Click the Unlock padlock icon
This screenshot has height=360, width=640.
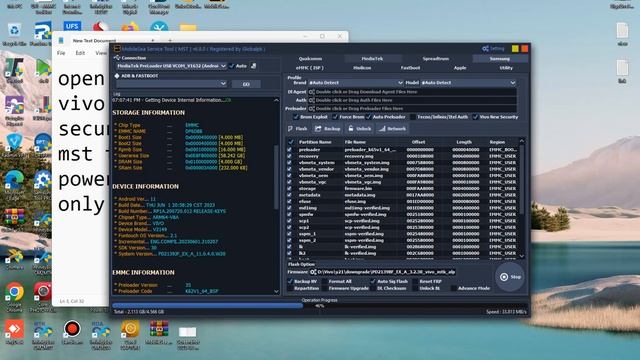[x=351, y=129]
